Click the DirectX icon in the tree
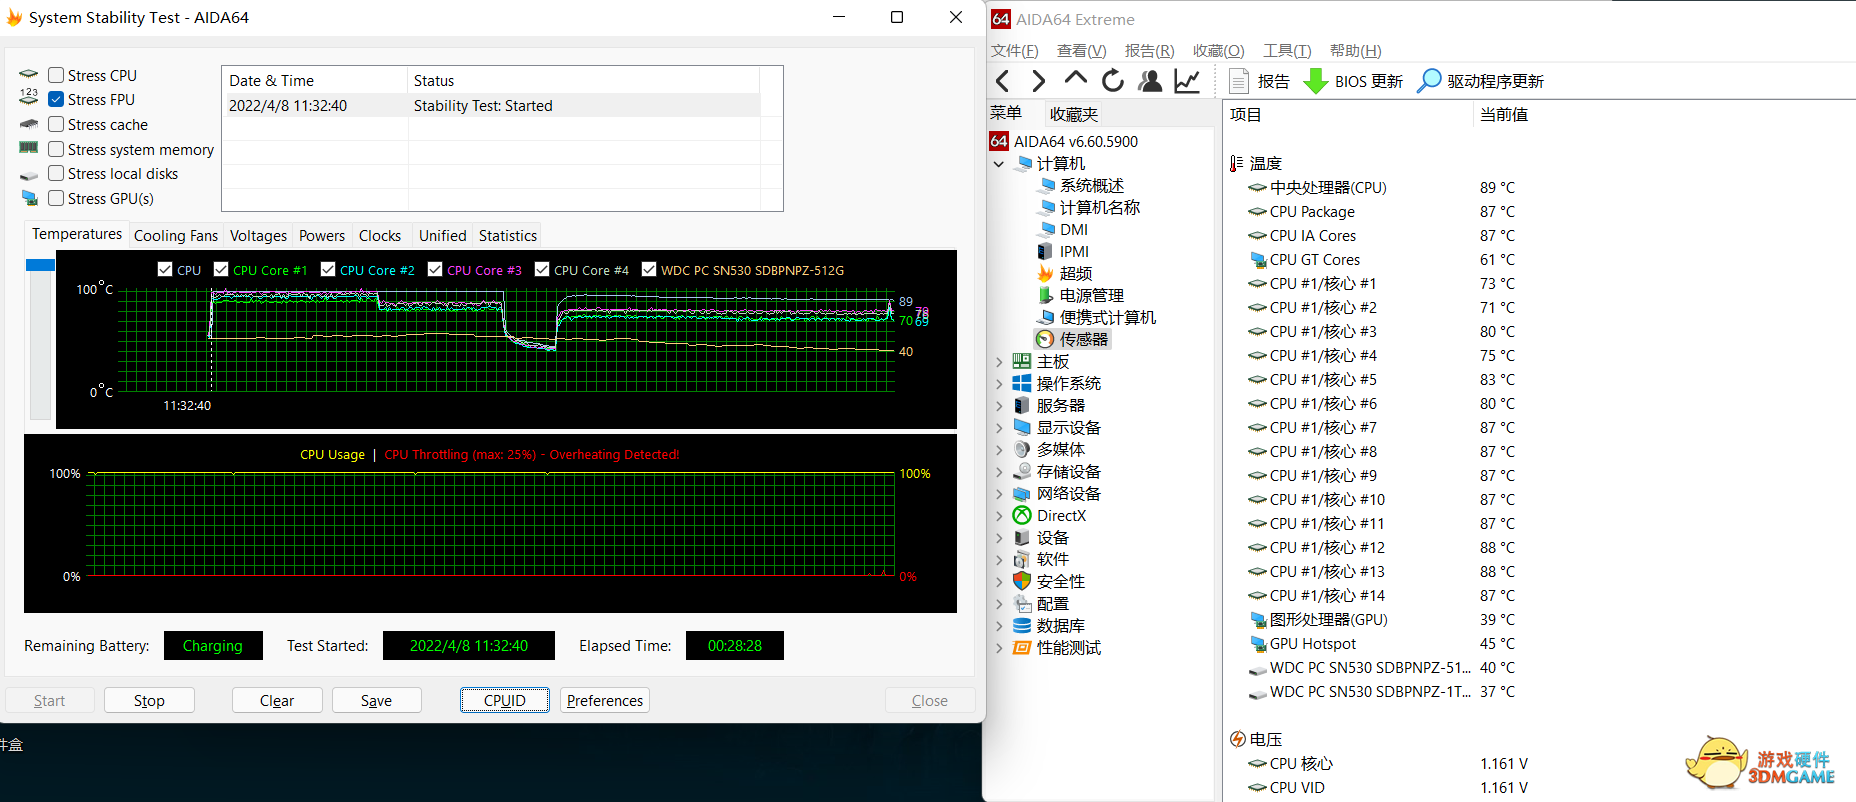Viewport: 1856px width, 802px height. point(1022,516)
